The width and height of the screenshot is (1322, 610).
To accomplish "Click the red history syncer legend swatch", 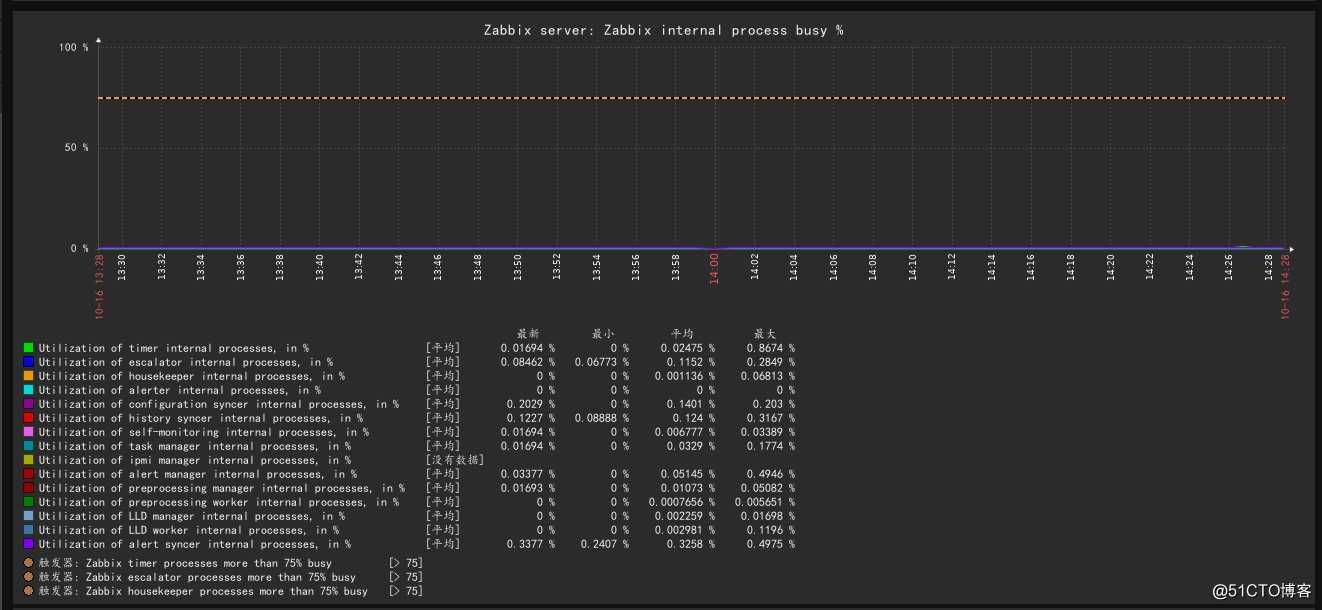I will click(x=28, y=418).
